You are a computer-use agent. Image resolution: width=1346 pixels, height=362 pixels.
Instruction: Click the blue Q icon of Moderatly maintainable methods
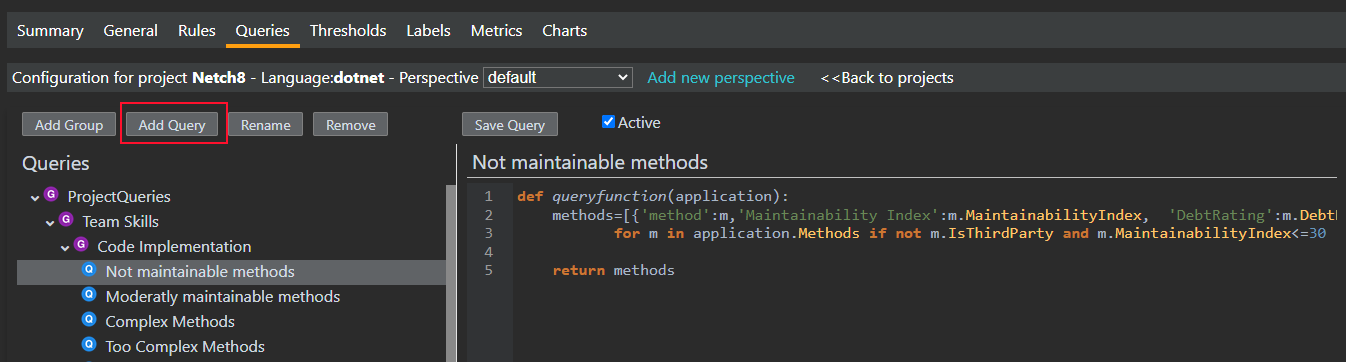tap(88, 295)
